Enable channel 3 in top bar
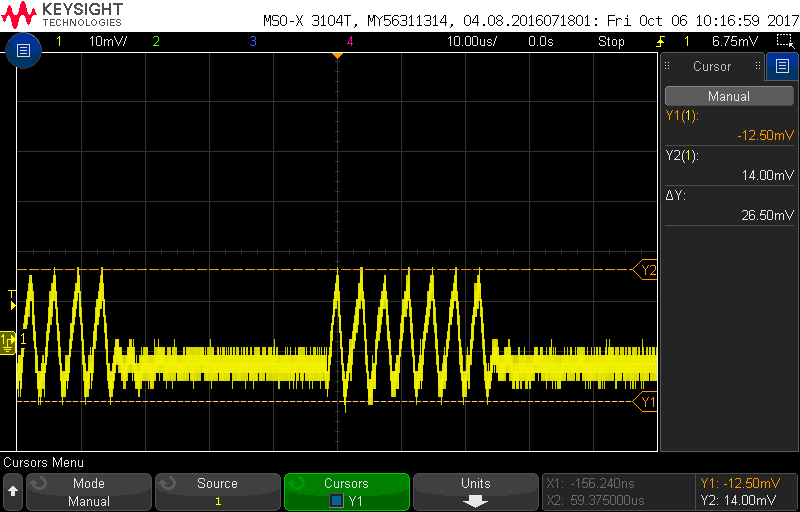Image resolution: width=800 pixels, height=512 pixels. pyautogui.click(x=253, y=41)
